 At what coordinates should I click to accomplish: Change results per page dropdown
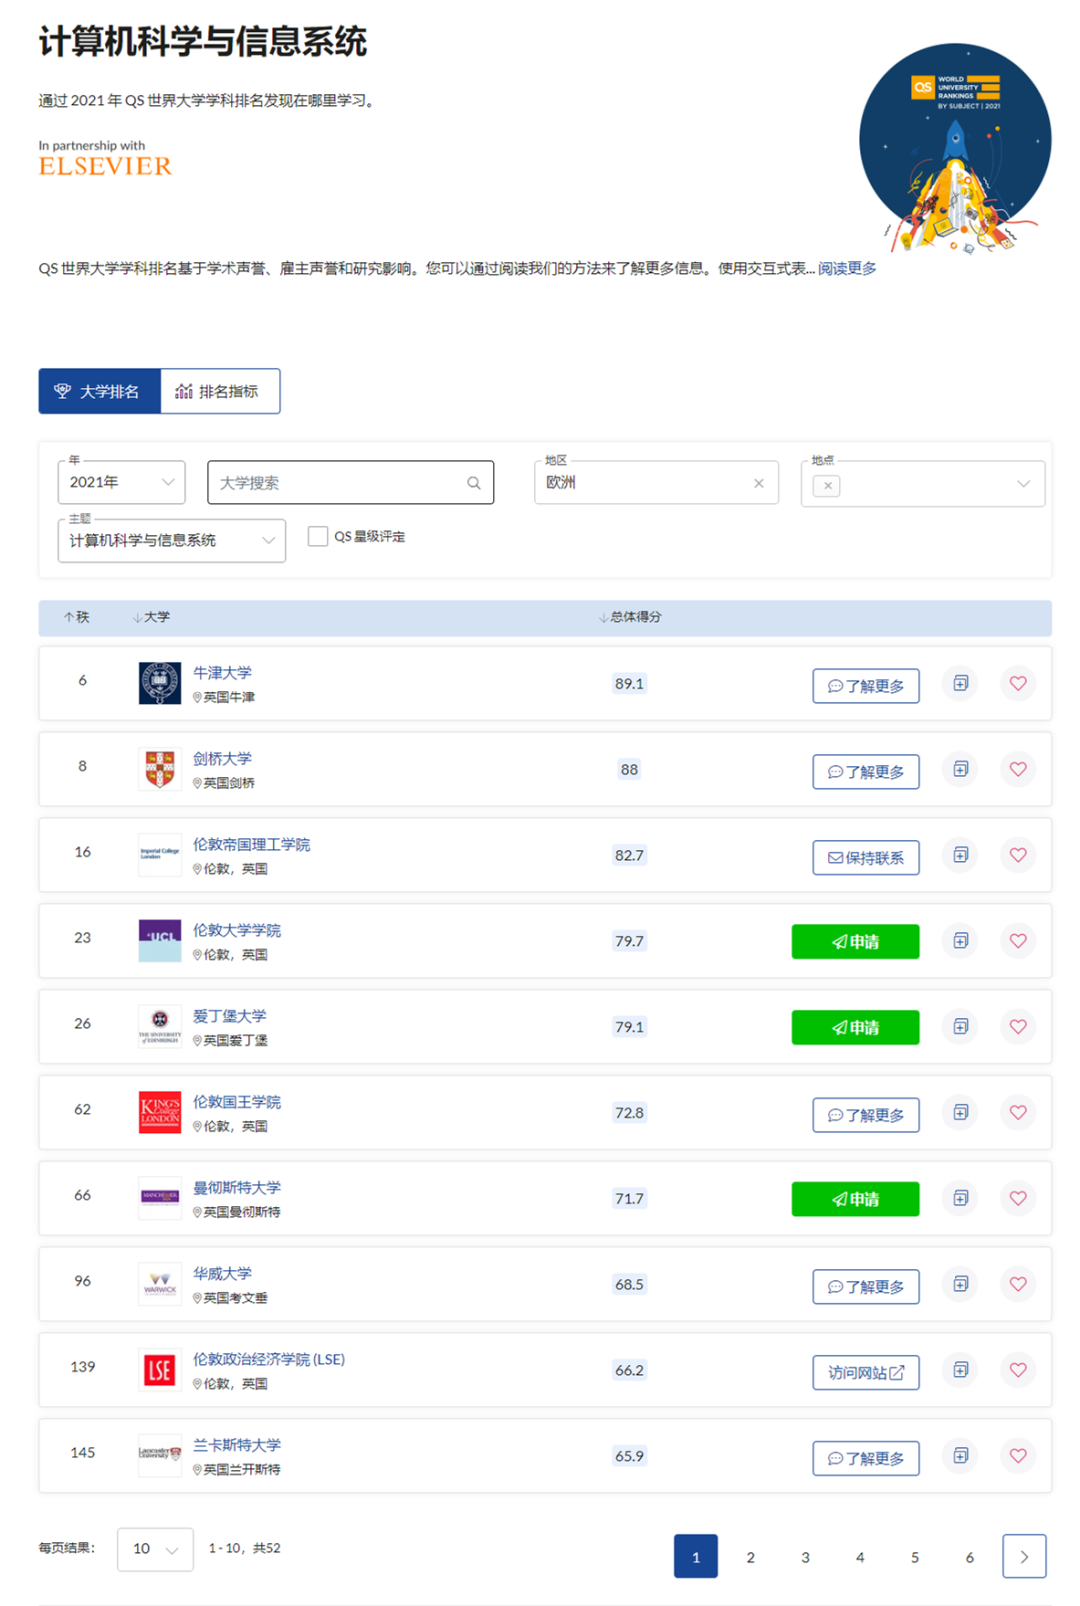click(x=155, y=1549)
